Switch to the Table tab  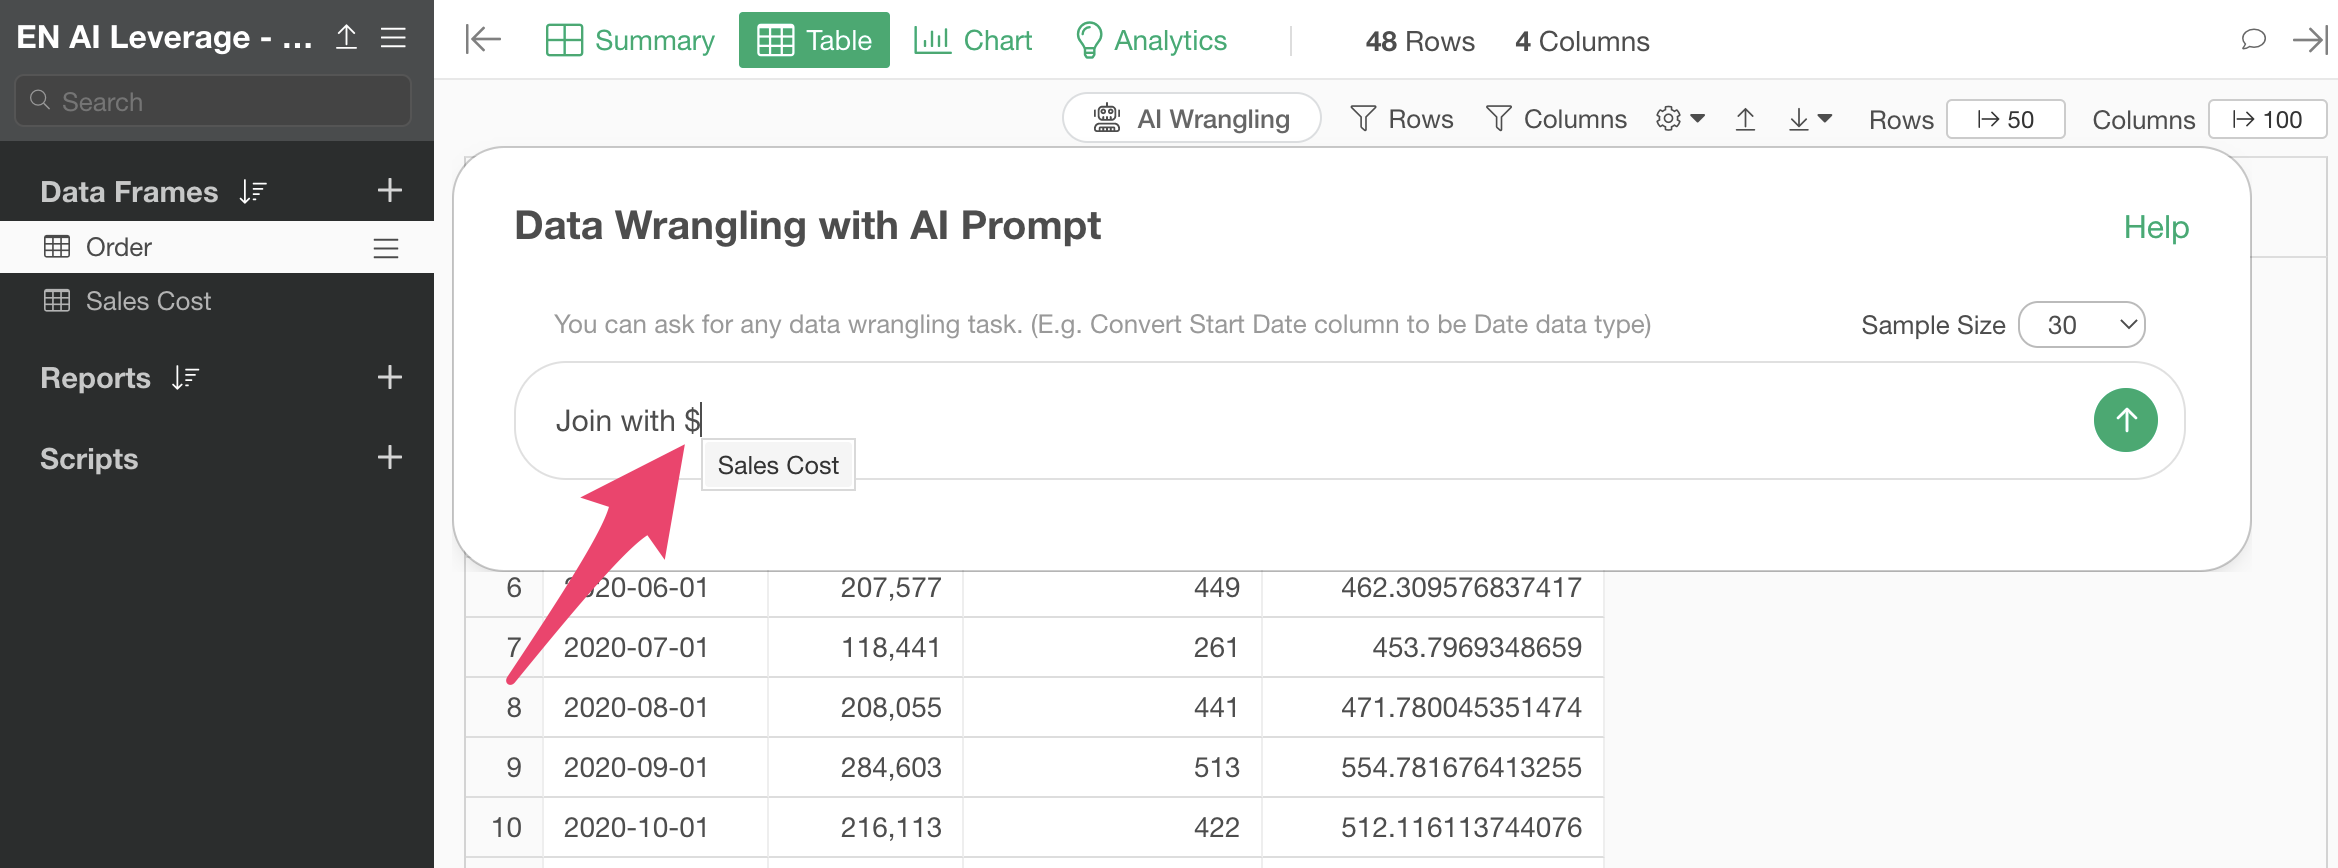point(814,40)
